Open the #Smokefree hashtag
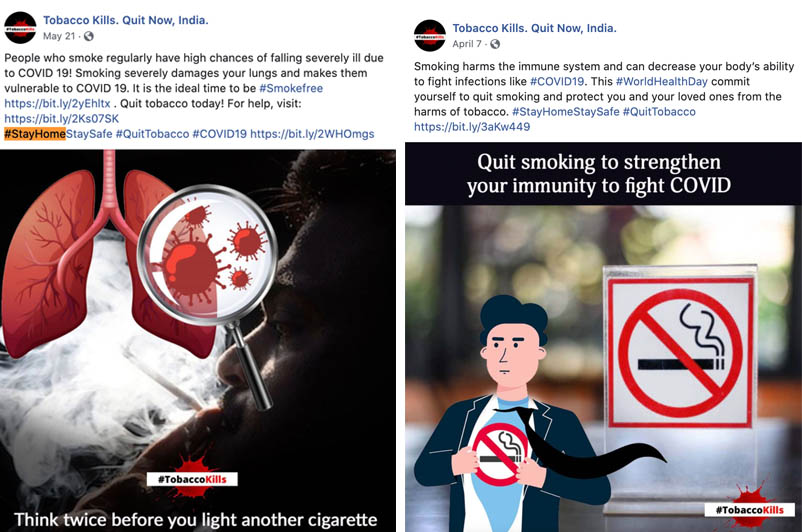802x532 pixels. [x=291, y=88]
